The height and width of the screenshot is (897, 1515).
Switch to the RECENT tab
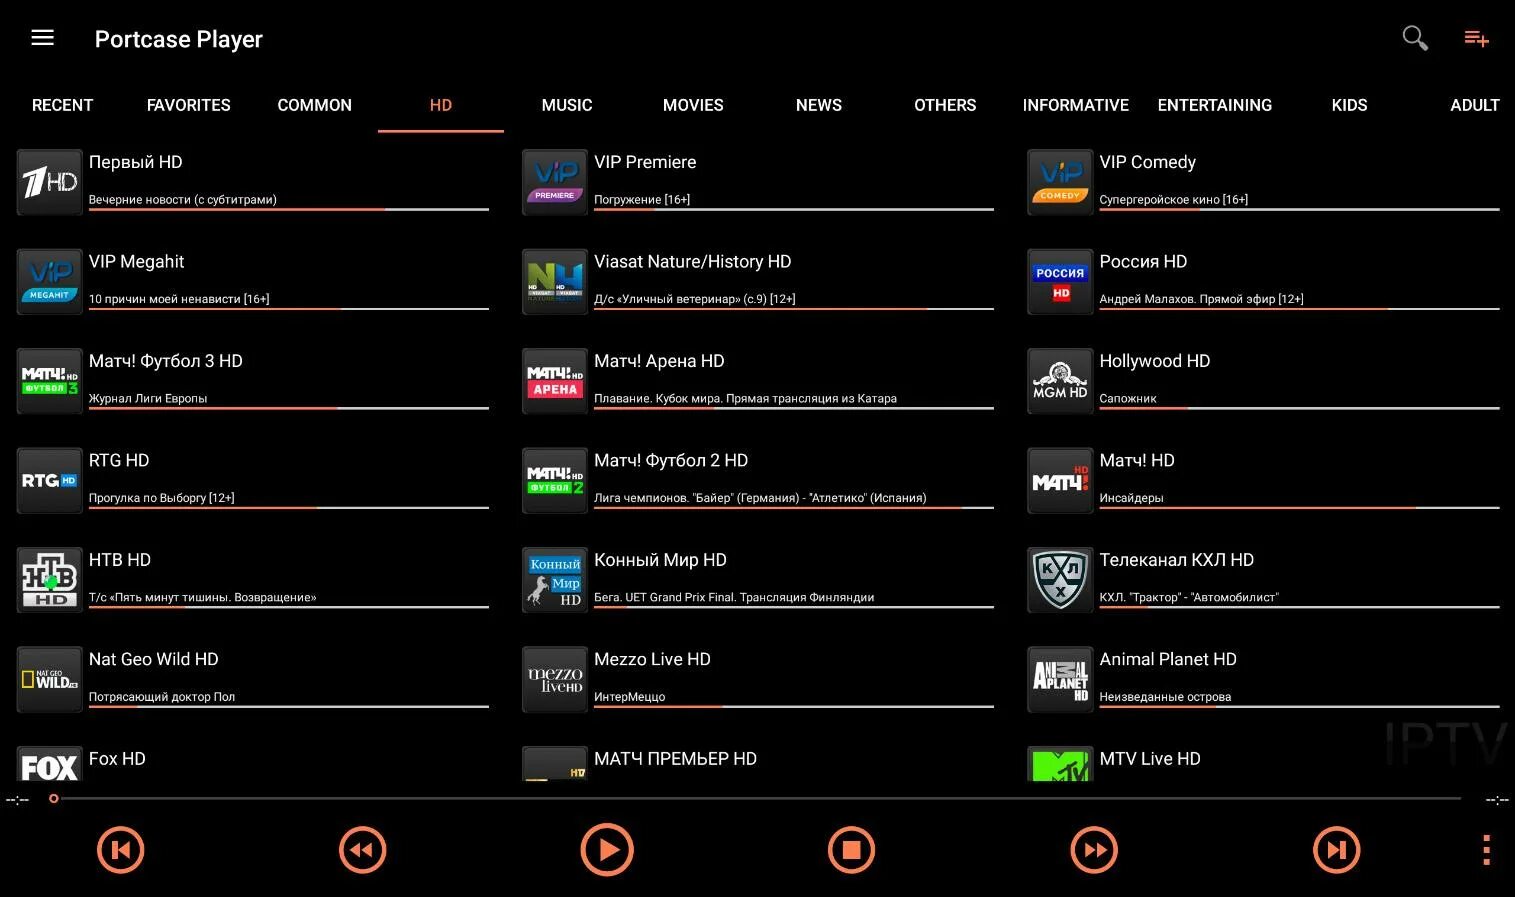pyautogui.click(x=62, y=105)
